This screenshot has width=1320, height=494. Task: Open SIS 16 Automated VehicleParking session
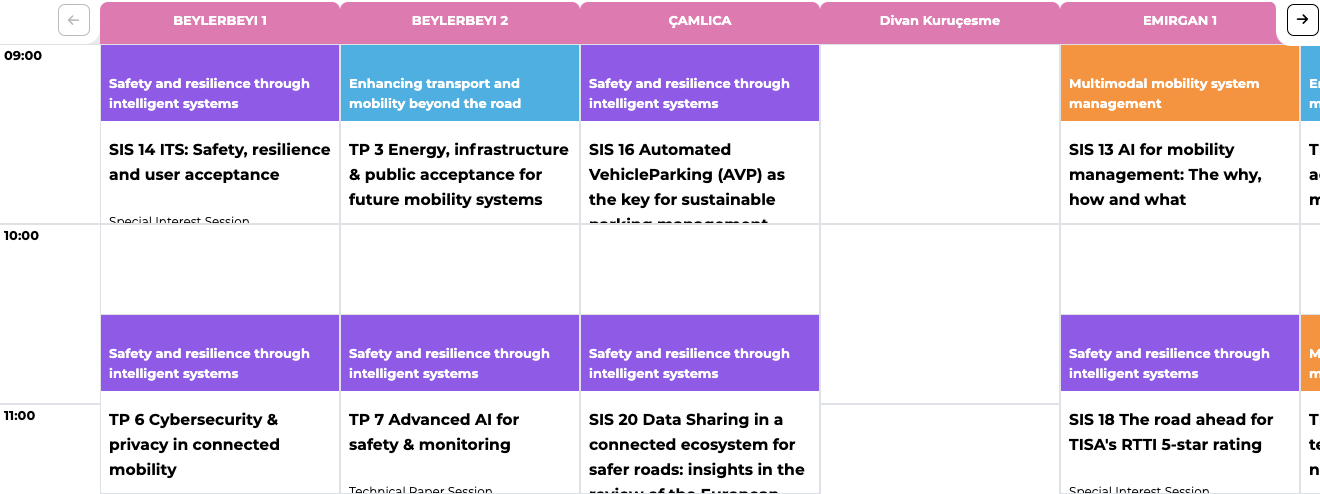tap(687, 175)
